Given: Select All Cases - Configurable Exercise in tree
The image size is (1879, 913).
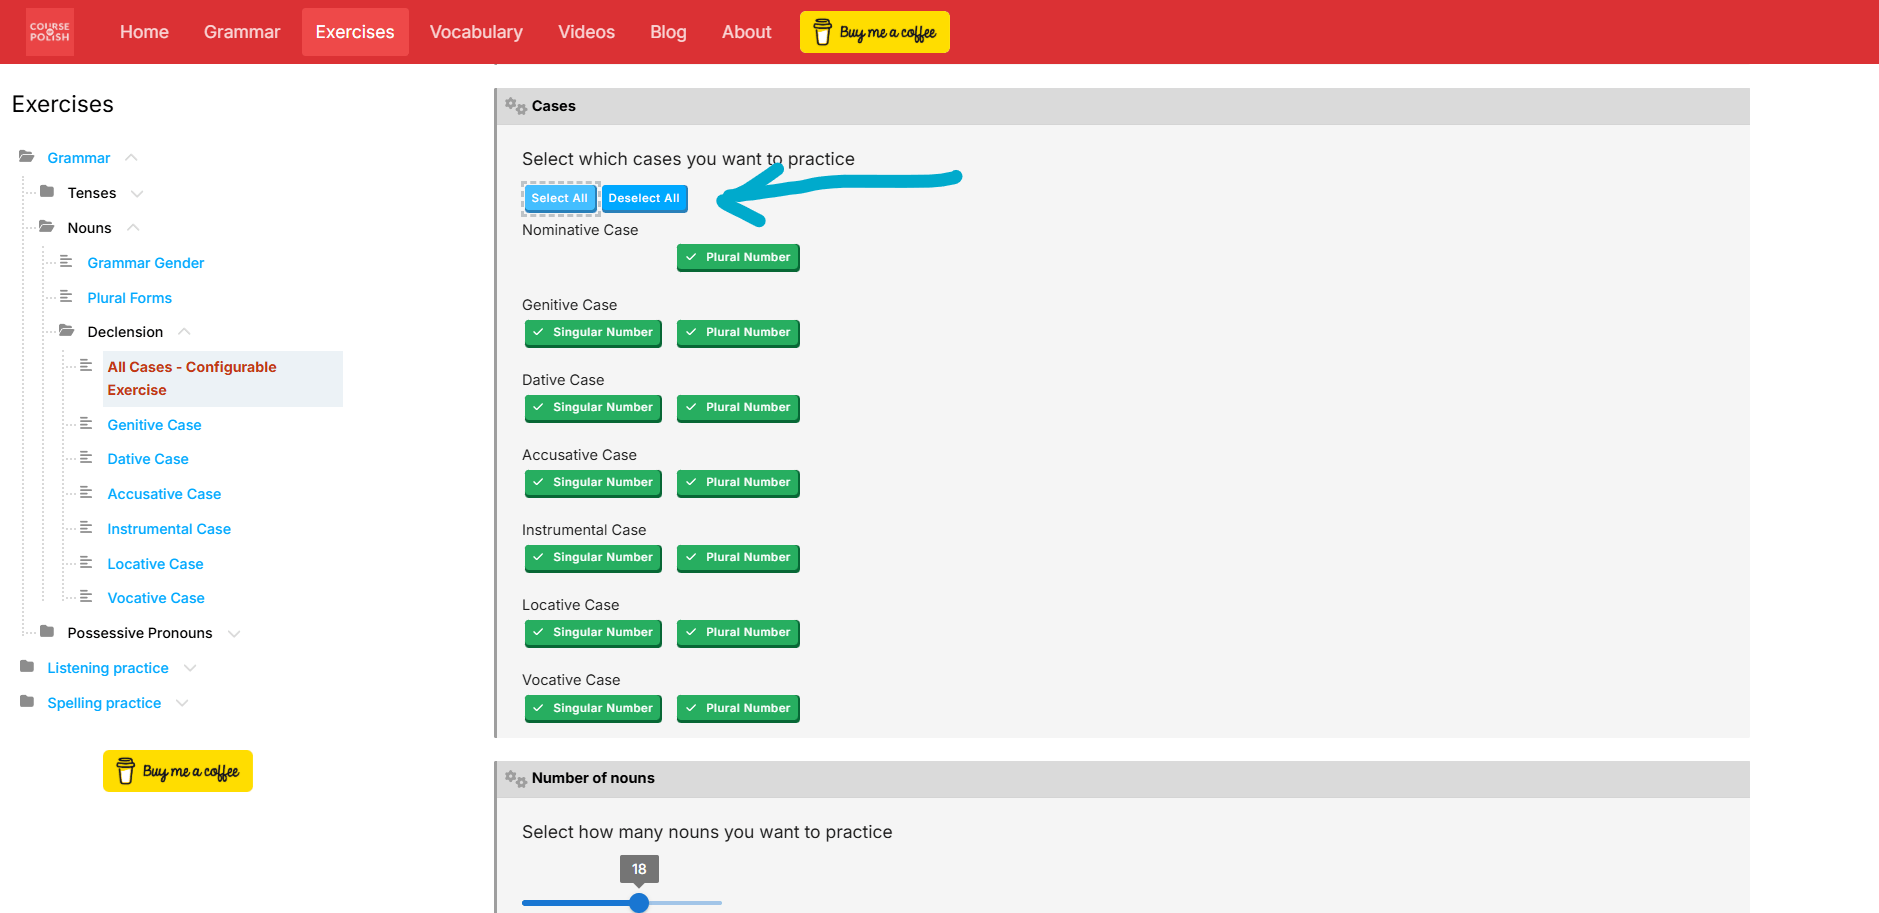Looking at the screenshot, I should point(191,378).
